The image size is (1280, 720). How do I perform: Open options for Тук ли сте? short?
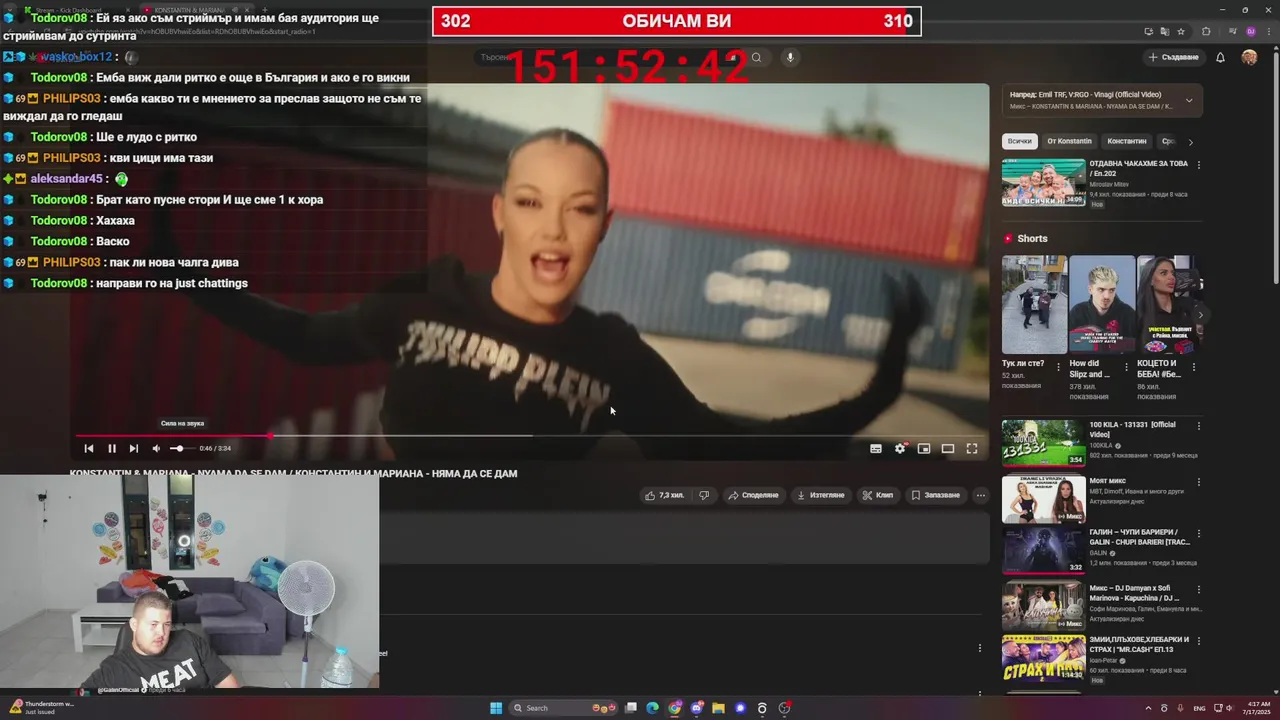1060,367
